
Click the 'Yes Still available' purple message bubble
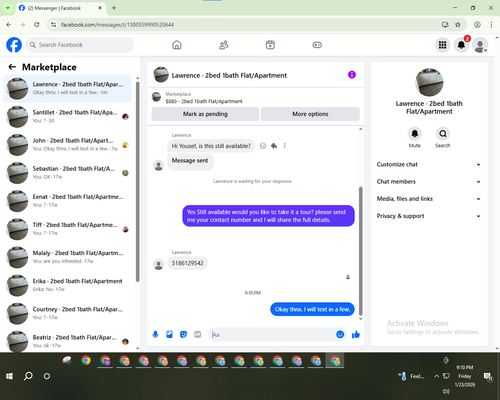click(x=268, y=216)
